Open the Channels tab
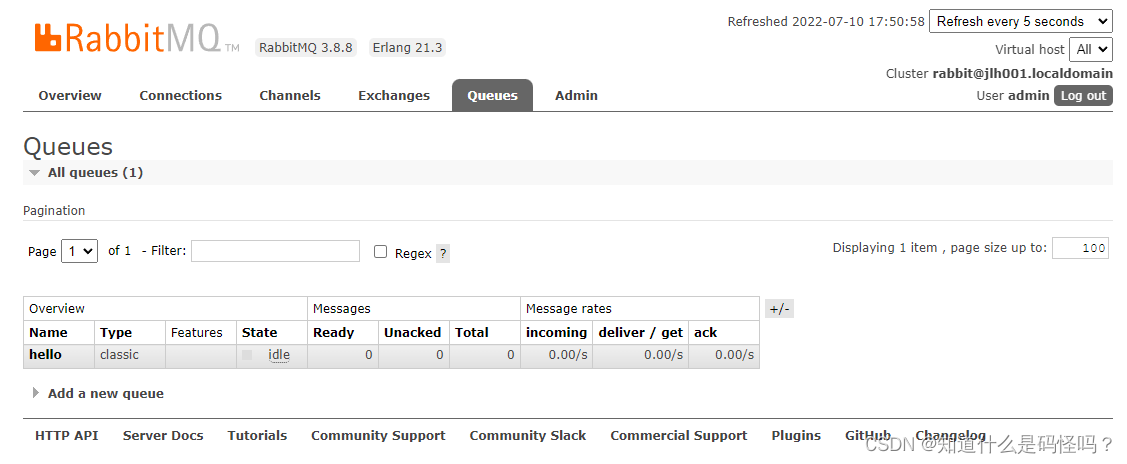Image resolution: width=1127 pixels, height=464 pixels. (290, 96)
